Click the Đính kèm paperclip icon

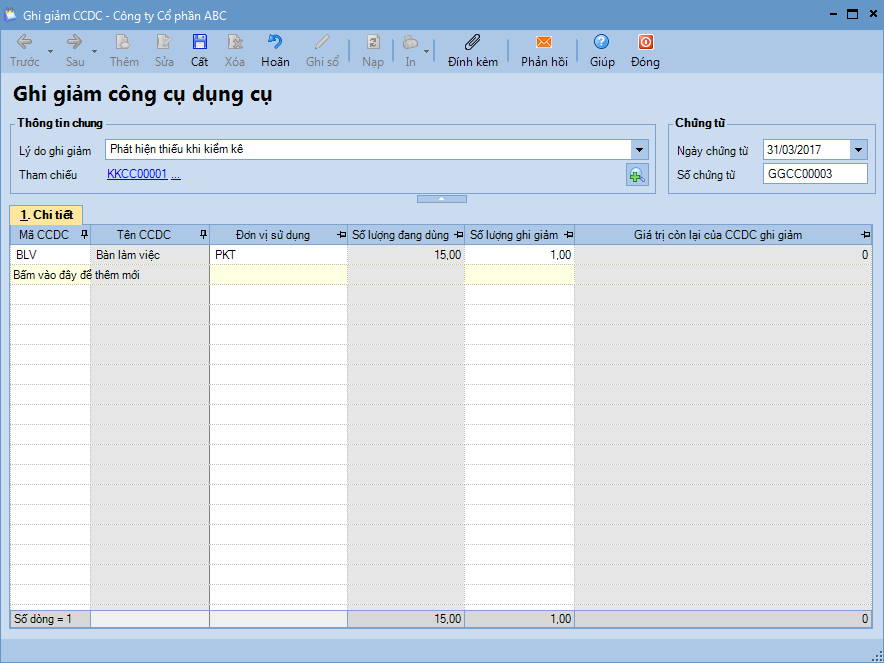point(473,43)
